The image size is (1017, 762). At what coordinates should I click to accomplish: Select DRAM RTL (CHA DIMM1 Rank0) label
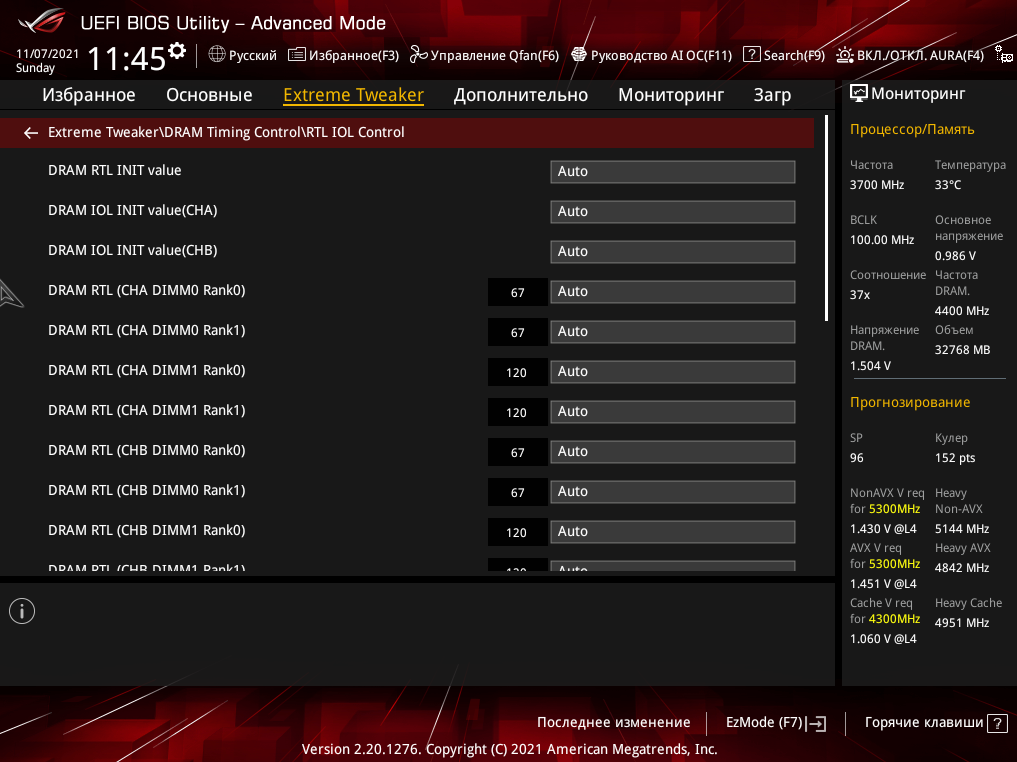(147, 370)
